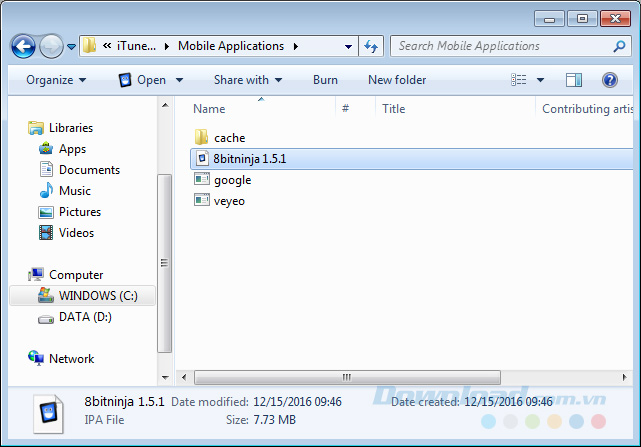Click the cache folder icon
The image size is (641, 447).
201,137
